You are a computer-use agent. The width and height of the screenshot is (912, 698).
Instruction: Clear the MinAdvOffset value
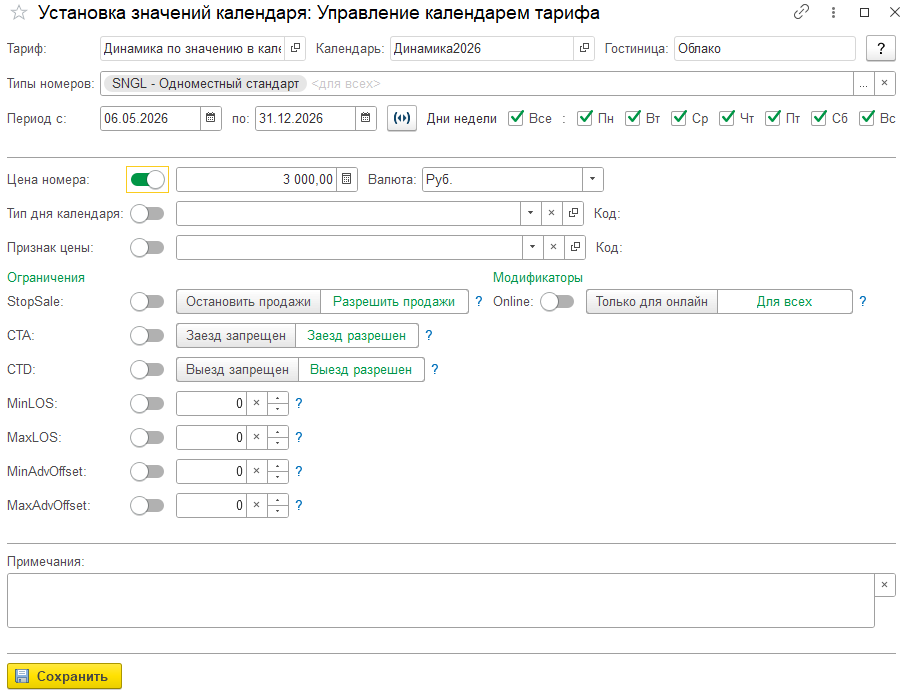256,471
